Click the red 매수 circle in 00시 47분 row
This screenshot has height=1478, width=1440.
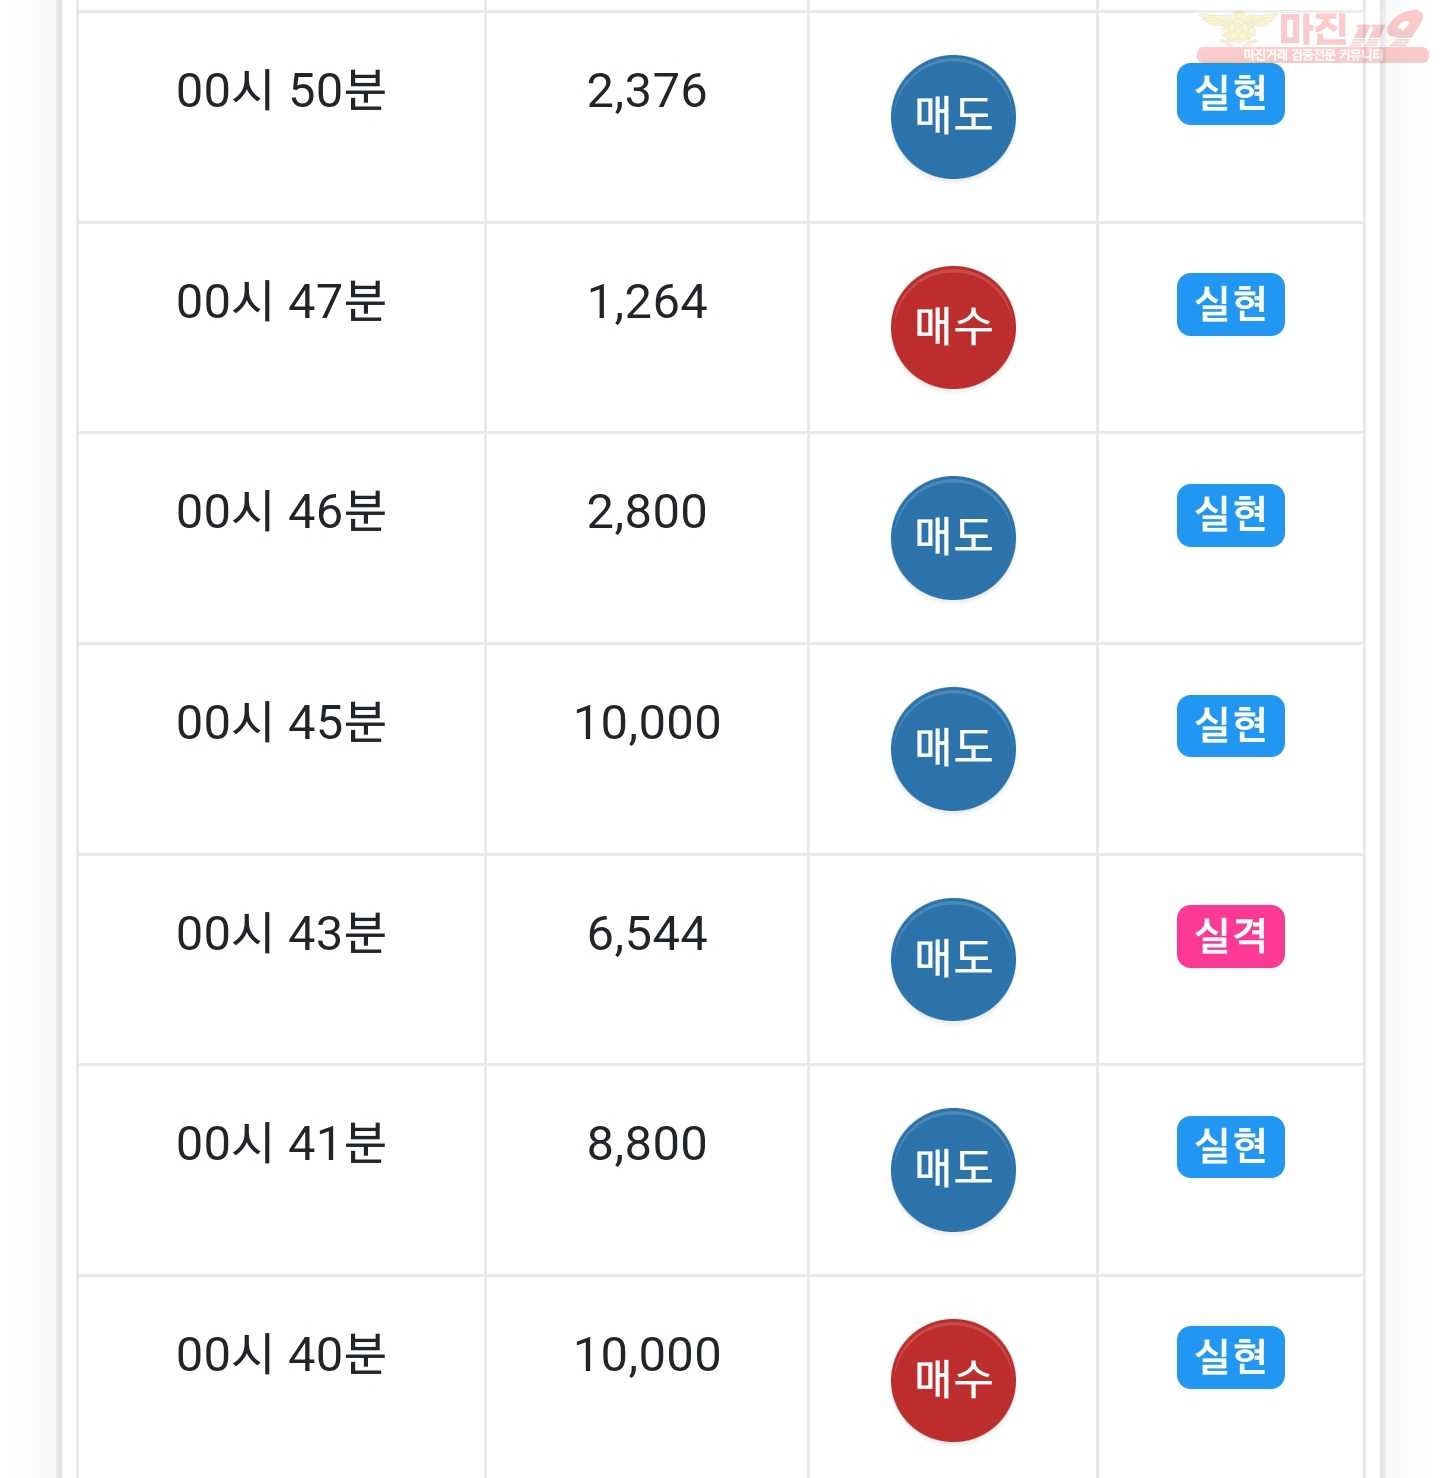pos(953,327)
